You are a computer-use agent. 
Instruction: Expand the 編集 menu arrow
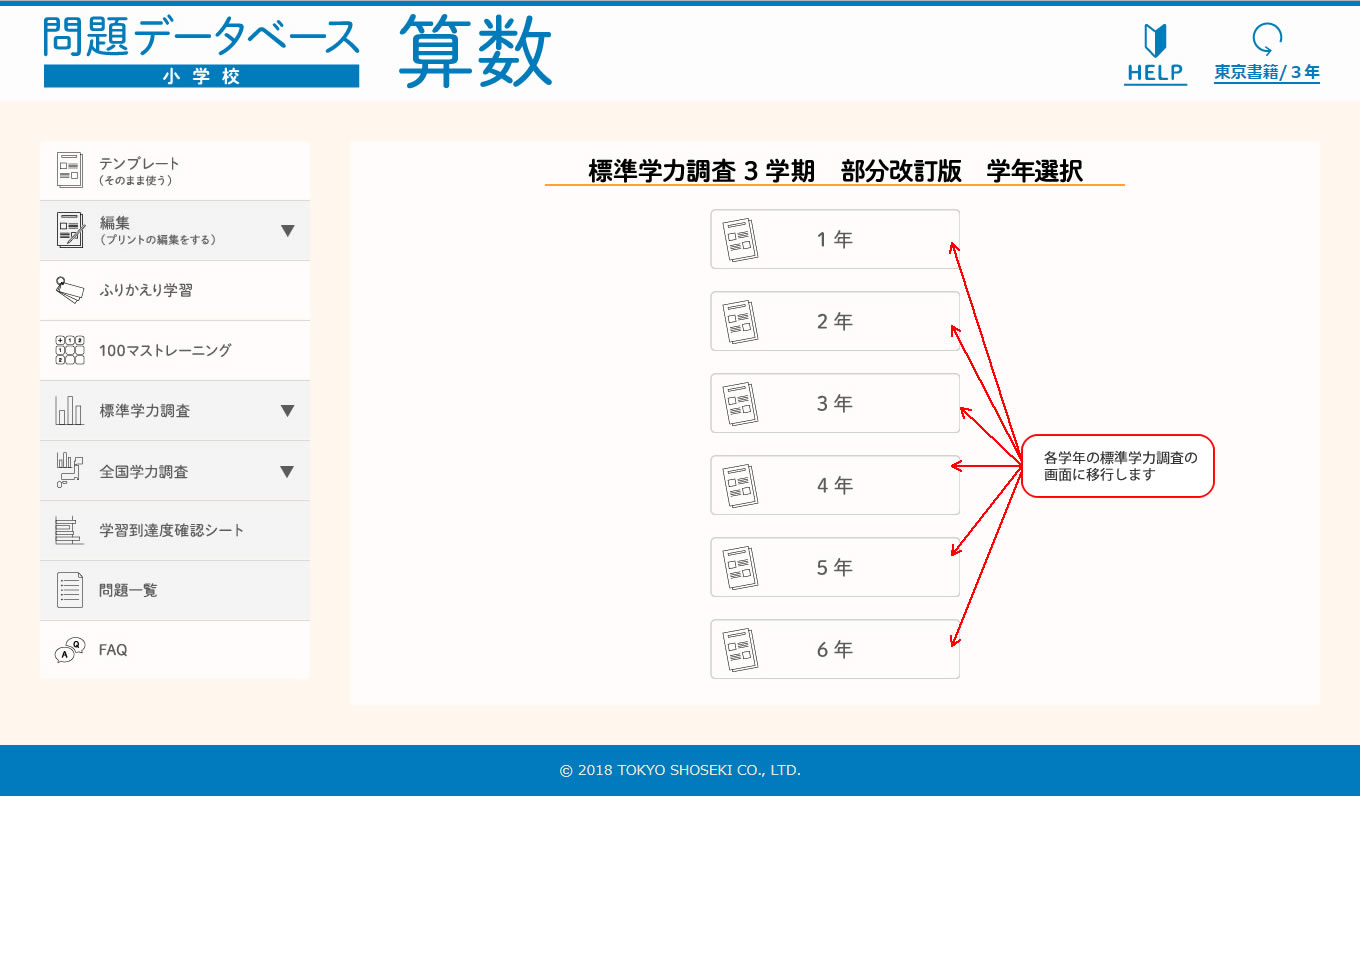[x=288, y=231]
